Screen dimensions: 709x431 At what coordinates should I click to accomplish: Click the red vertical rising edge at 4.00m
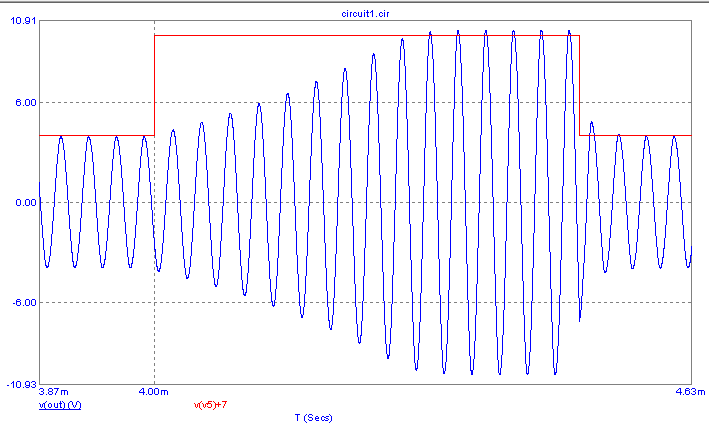154,85
